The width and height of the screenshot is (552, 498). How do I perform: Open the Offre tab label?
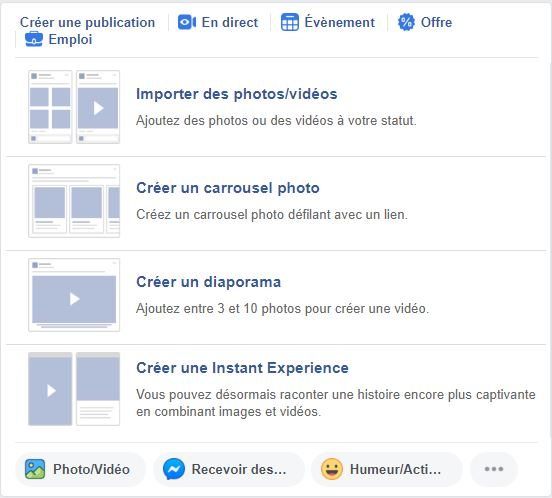(x=437, y=23)
